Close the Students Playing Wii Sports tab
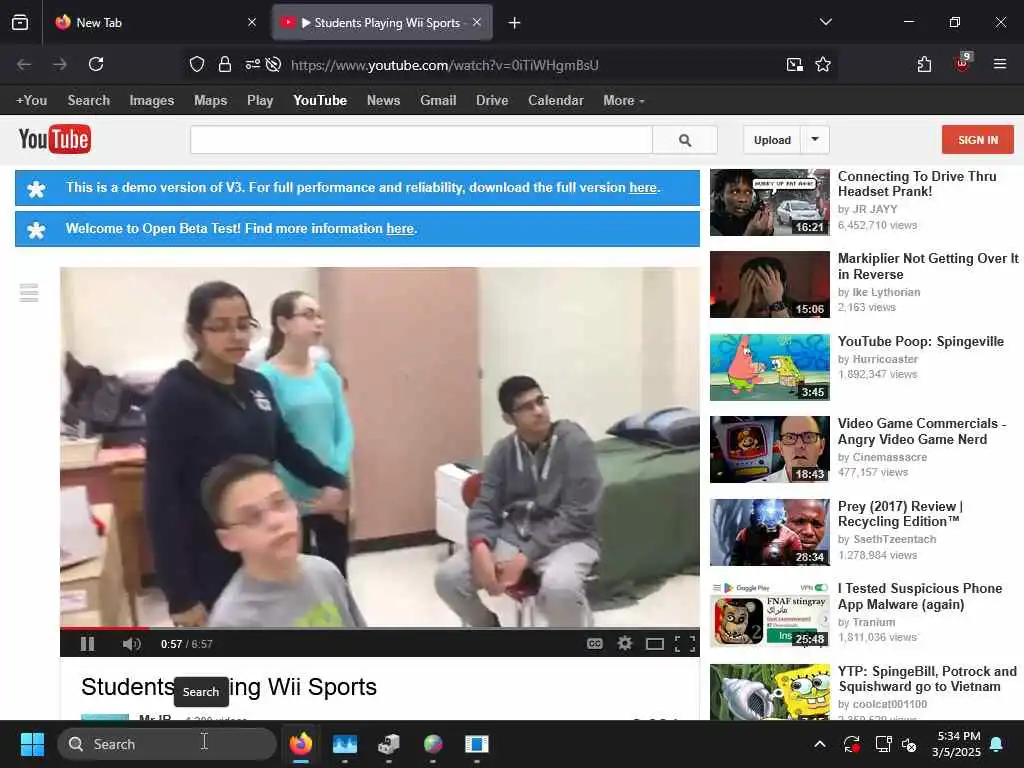The height and width of the screenshot is (768, 1024). (x=477, y=22)
